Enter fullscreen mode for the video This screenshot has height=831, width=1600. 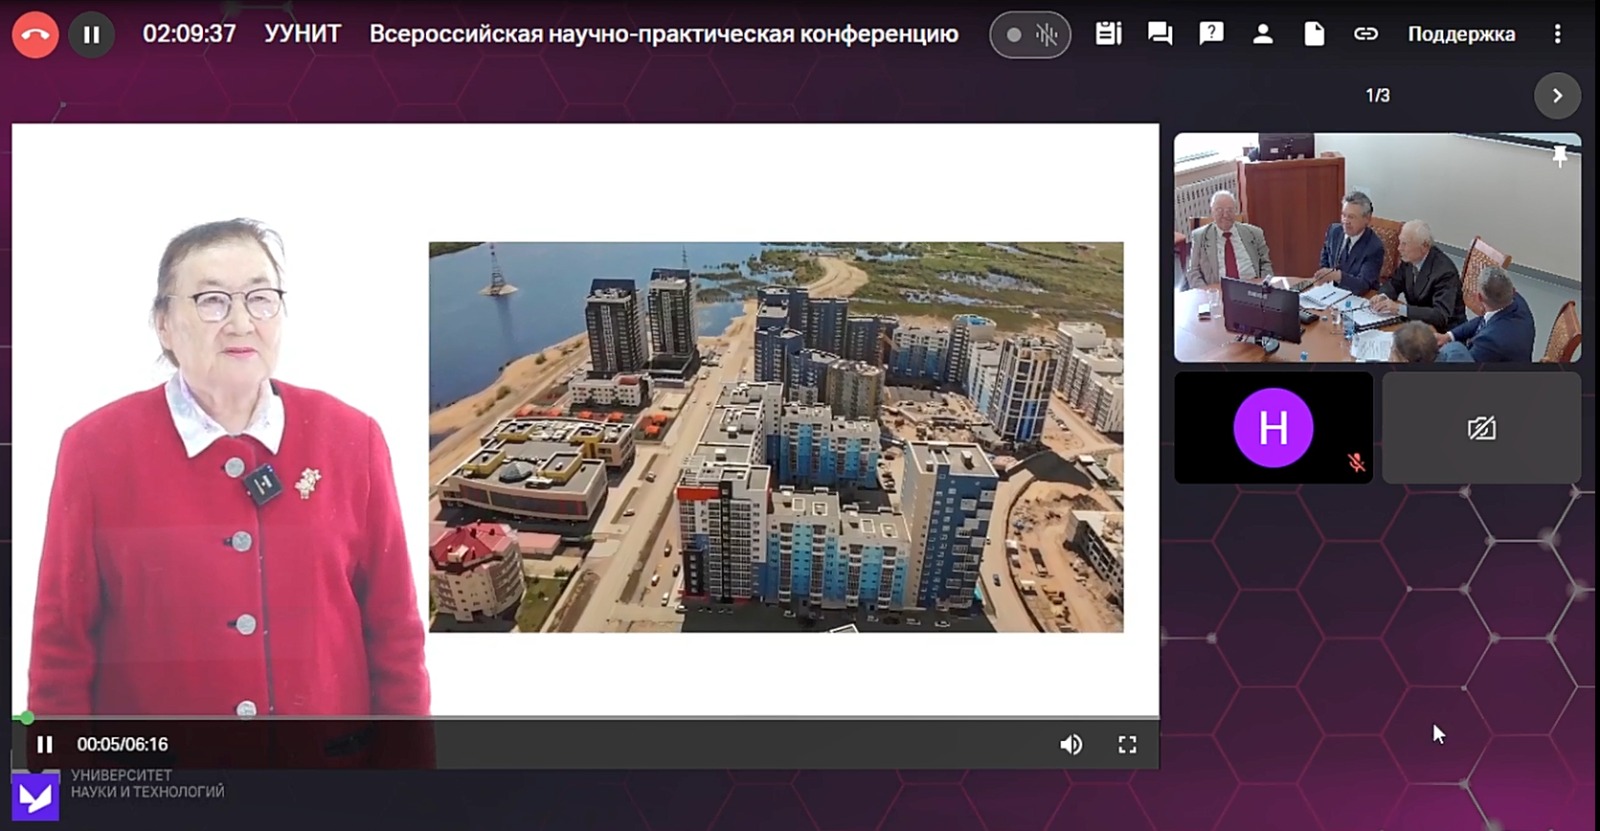click(x=1127, y=744)
